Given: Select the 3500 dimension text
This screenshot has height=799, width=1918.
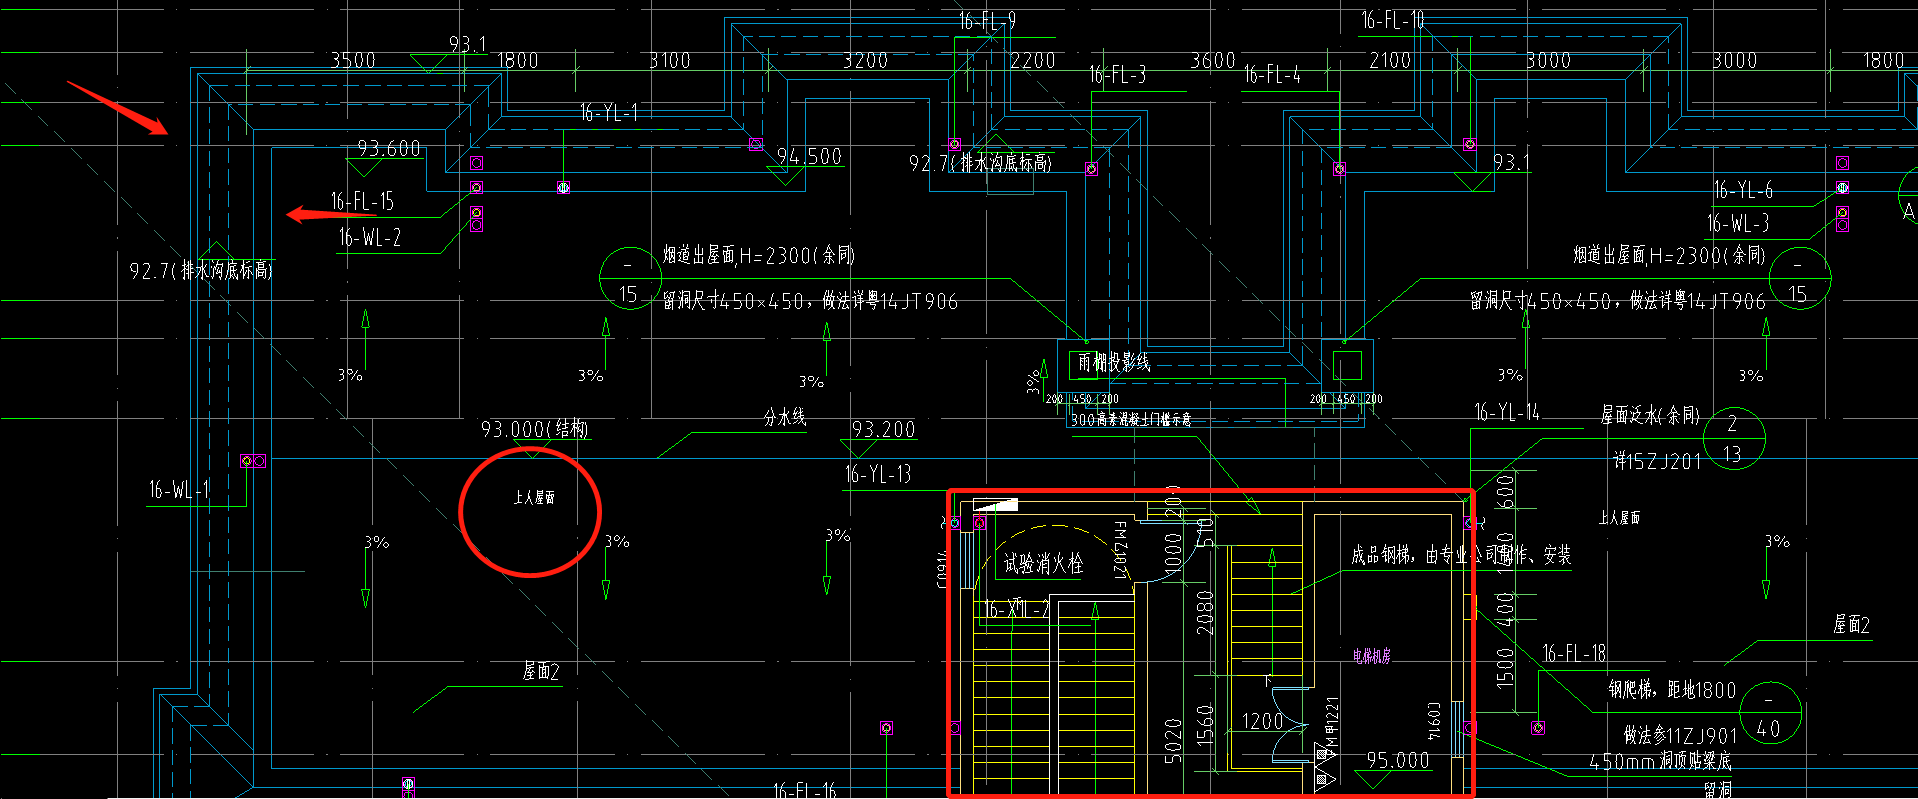Looking at the screenshot, I should (x=354, y=60).
